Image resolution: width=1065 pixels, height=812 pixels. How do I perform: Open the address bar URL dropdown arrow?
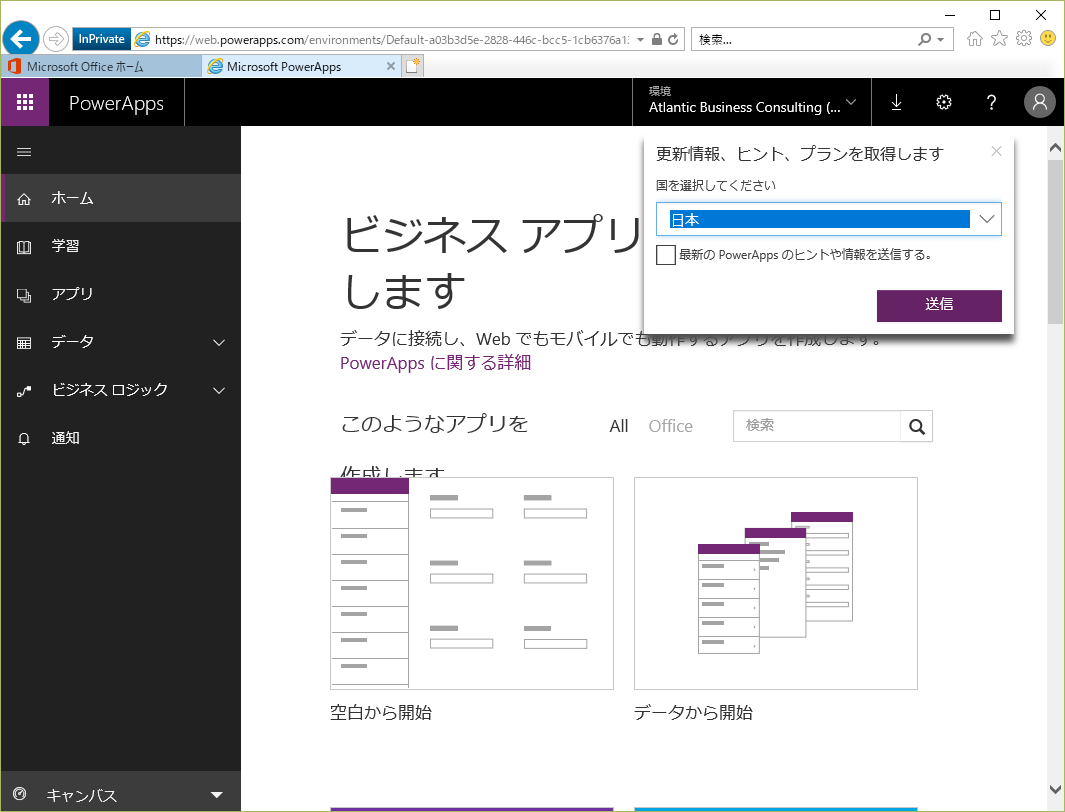pyautogui.click(x=640, y=39)
